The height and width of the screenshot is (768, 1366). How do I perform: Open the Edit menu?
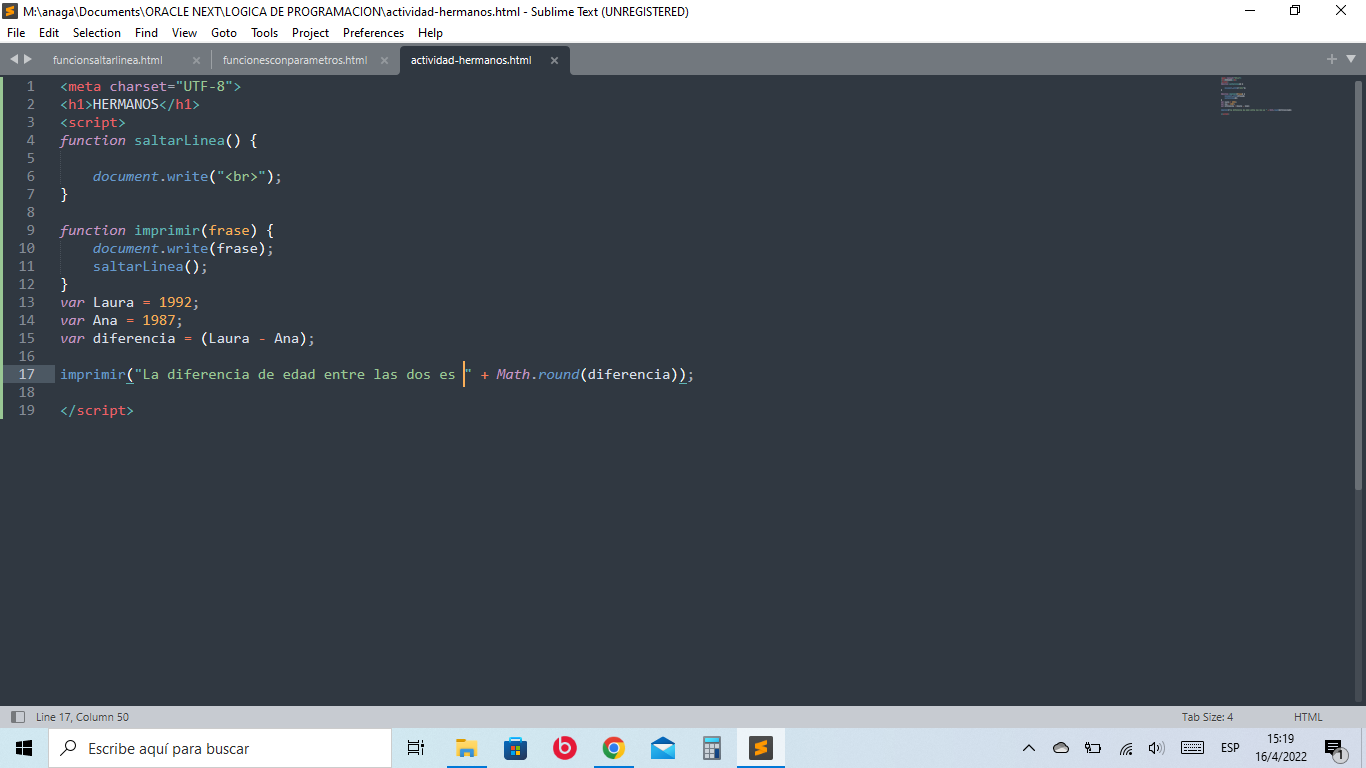tap(49, 33)
